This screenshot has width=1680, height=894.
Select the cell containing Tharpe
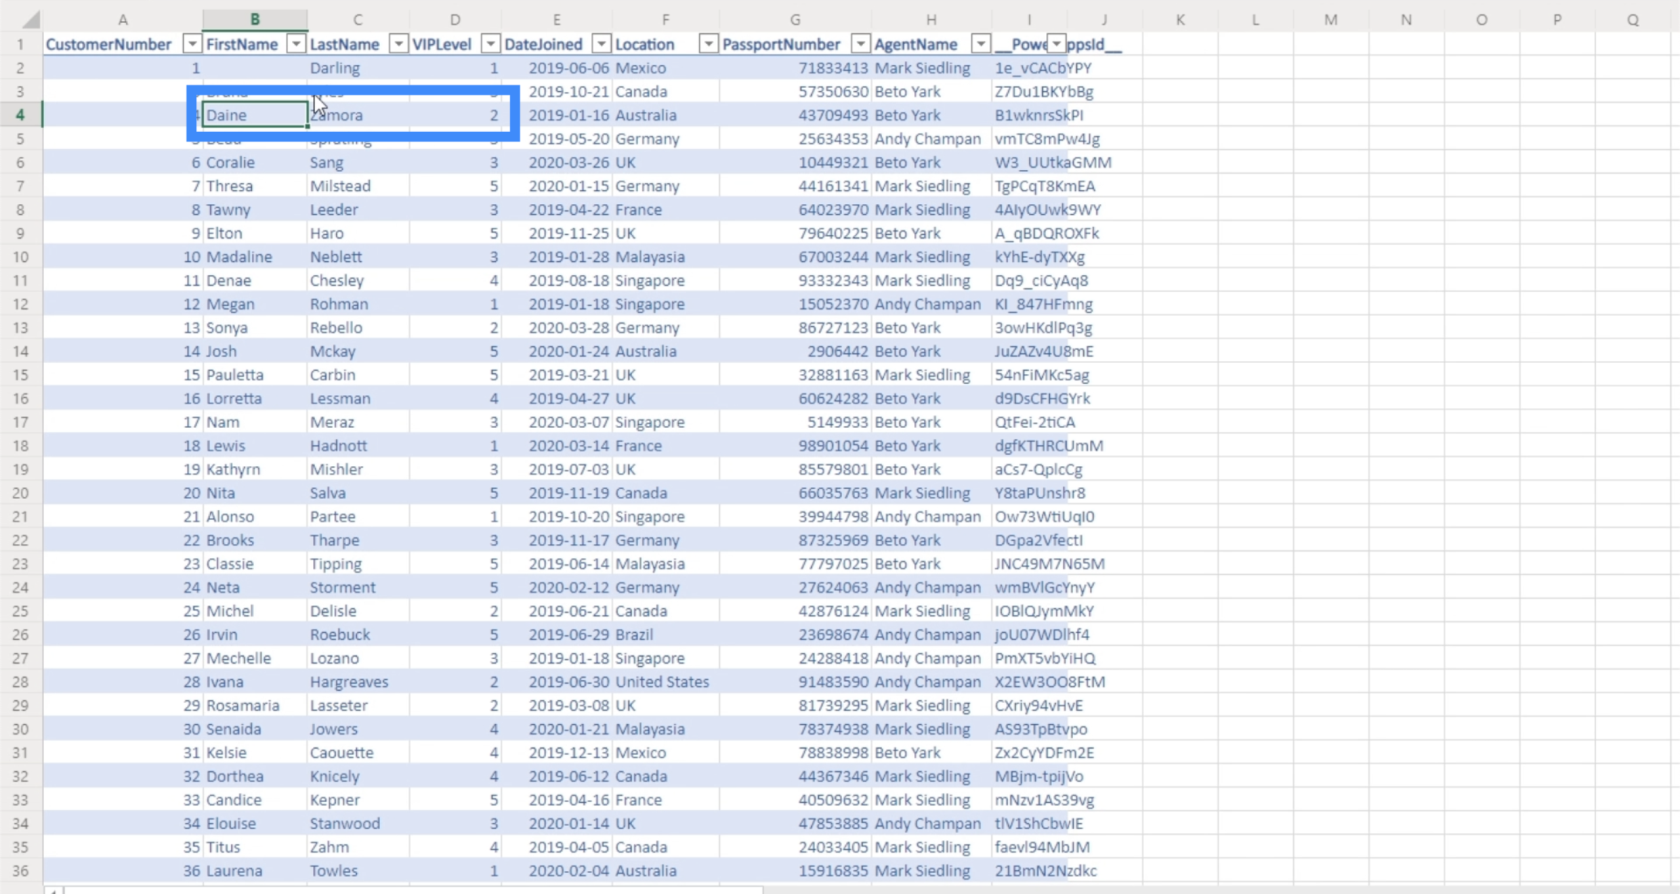pyautogui.click(x=358, y=540)
